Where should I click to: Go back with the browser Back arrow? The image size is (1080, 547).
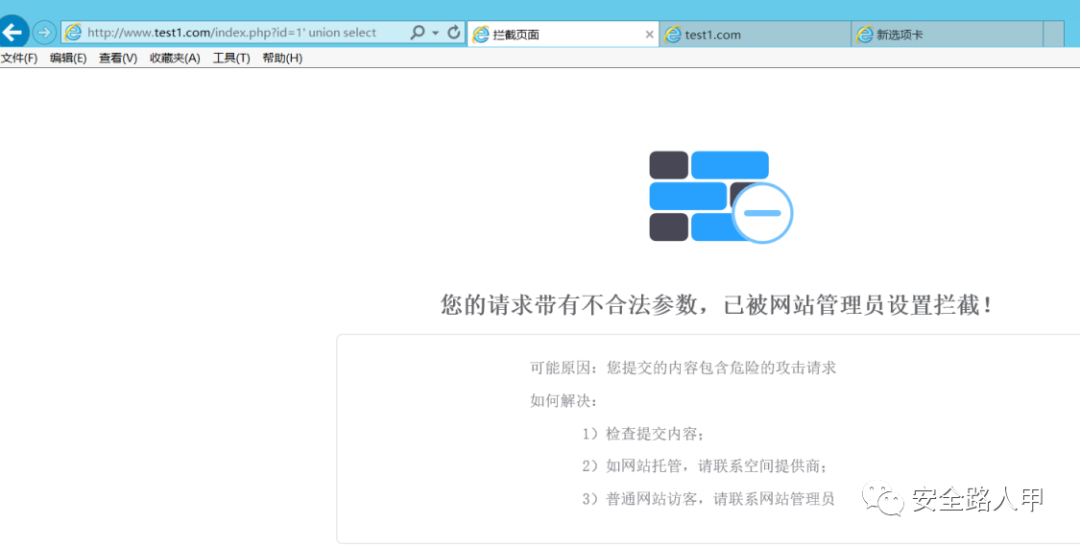coord(12,32)
